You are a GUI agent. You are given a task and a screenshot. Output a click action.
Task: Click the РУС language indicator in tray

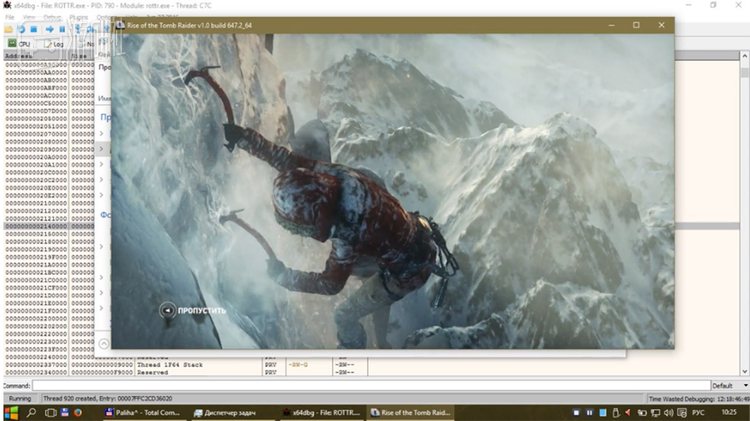(x=696, y=412)
